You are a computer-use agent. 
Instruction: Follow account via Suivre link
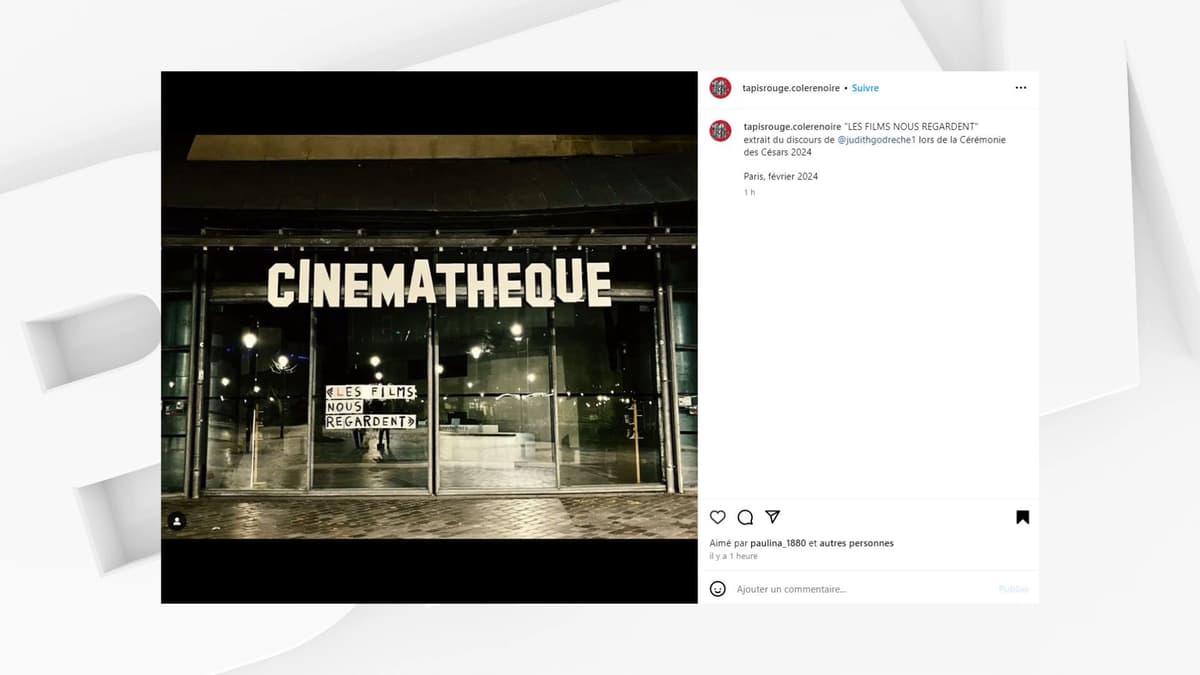pos(865,88)
